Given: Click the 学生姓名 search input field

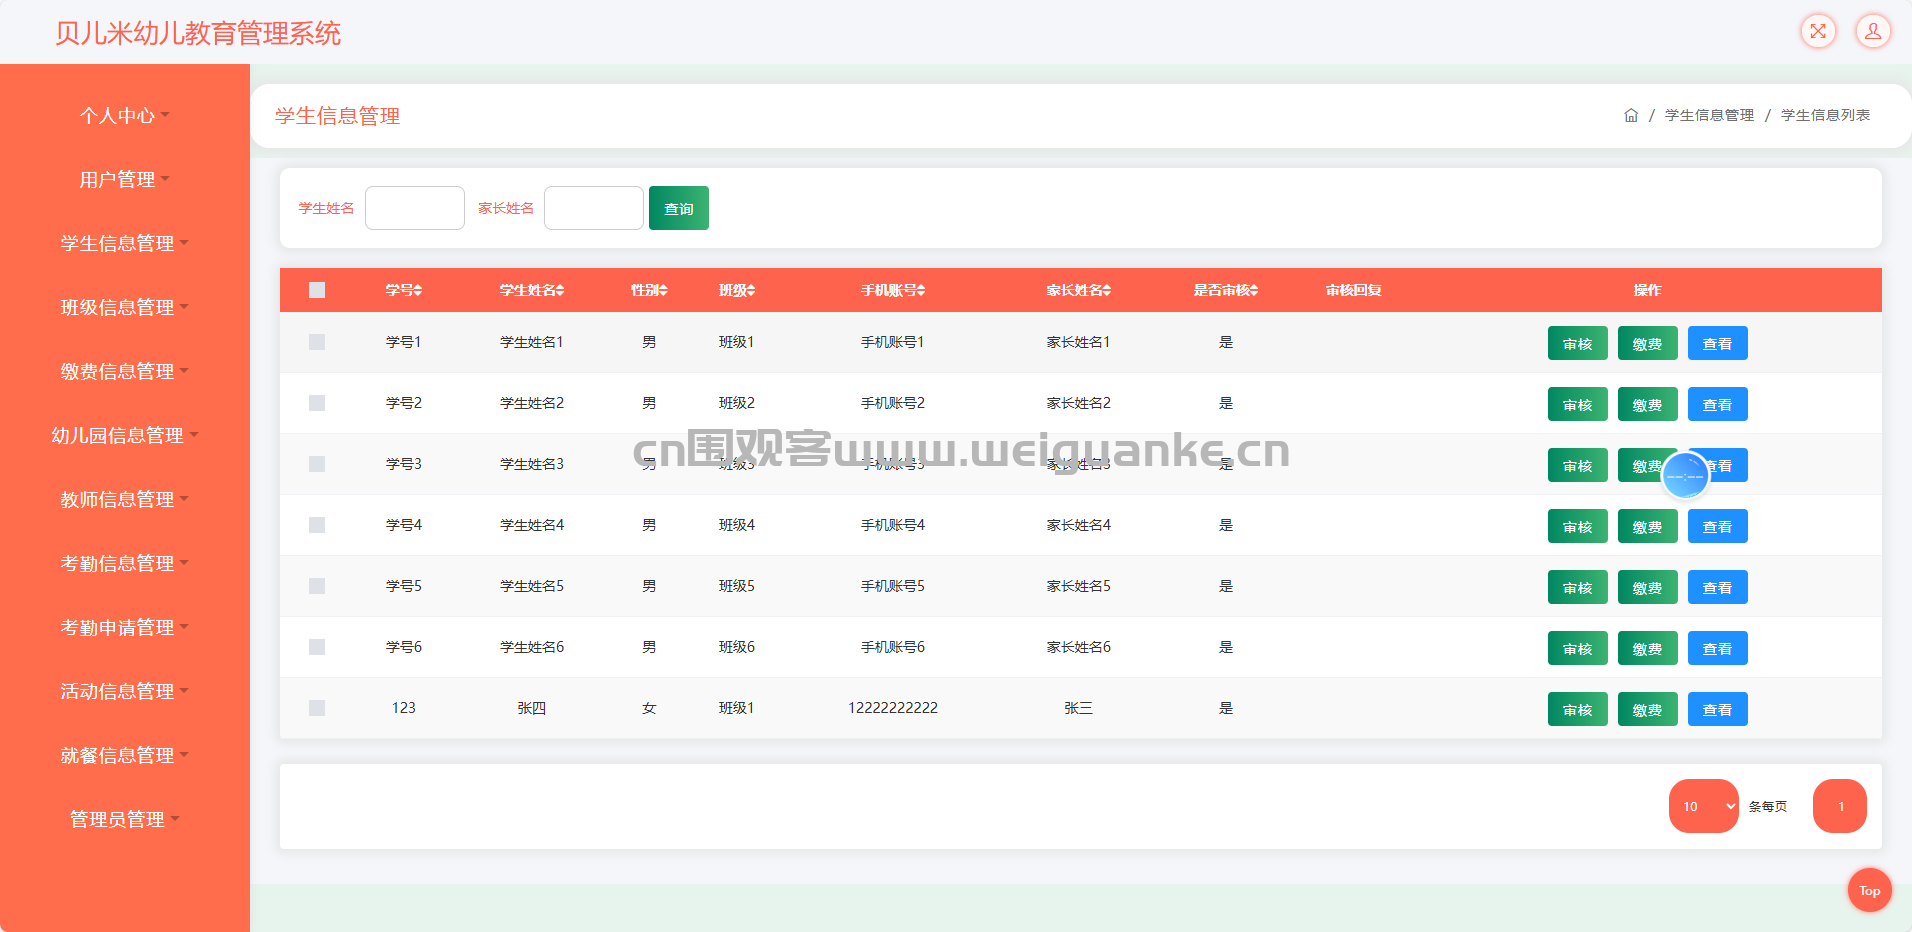Looking at the screenshot, I should tap(415, 208).
